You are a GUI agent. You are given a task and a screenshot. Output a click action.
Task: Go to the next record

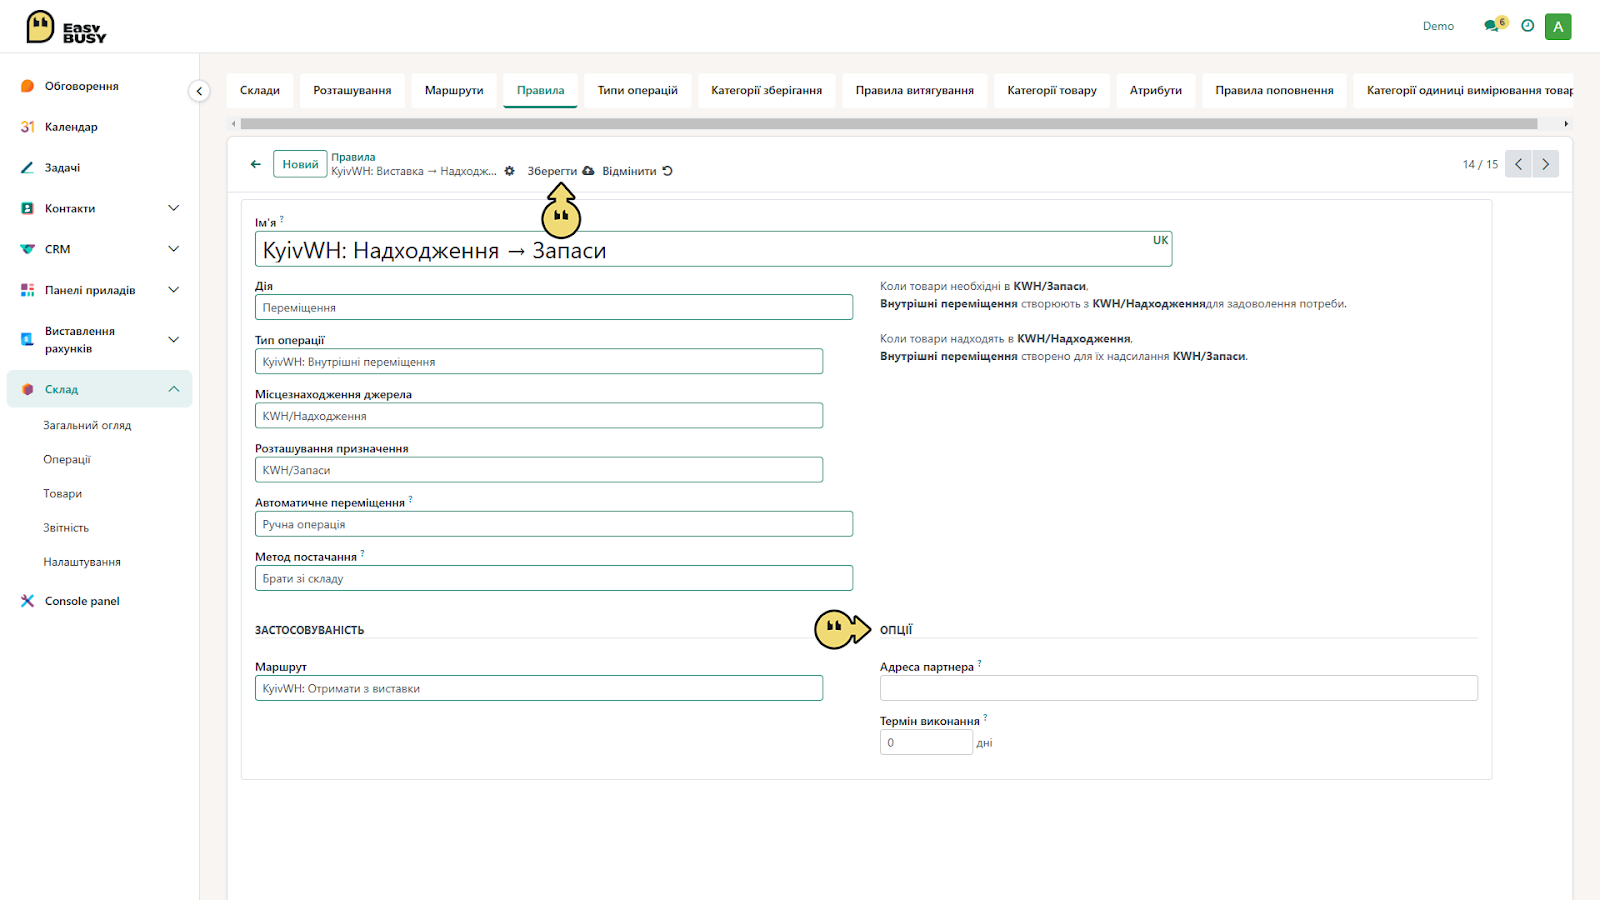1545,164
